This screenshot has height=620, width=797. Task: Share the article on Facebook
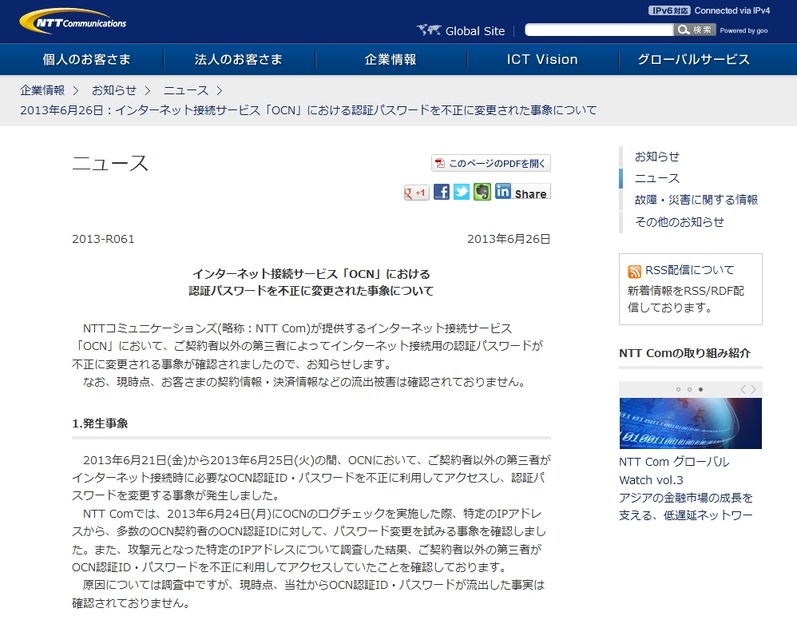(441, 192)
